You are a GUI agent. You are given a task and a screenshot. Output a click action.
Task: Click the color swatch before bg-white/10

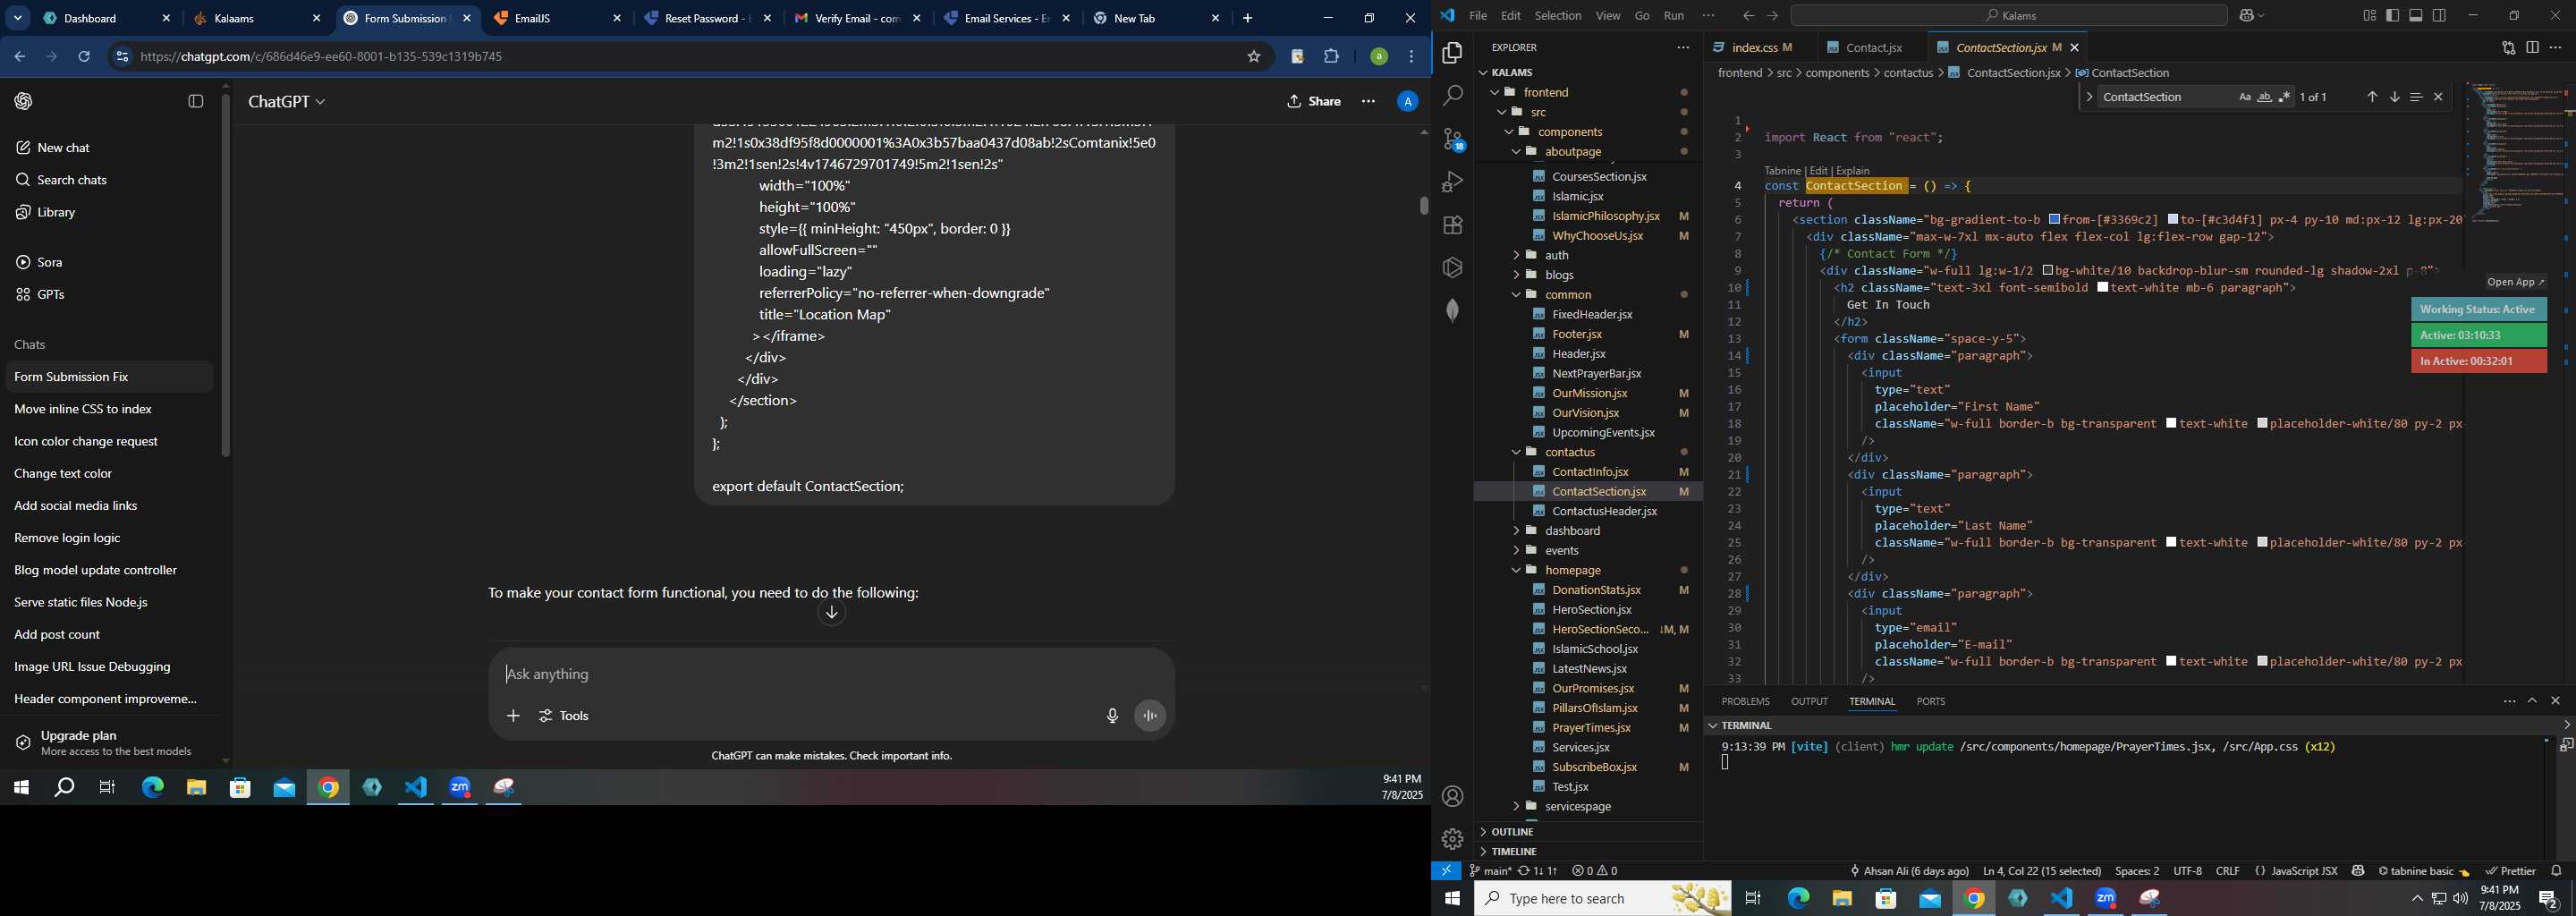tap(2048, 271)
